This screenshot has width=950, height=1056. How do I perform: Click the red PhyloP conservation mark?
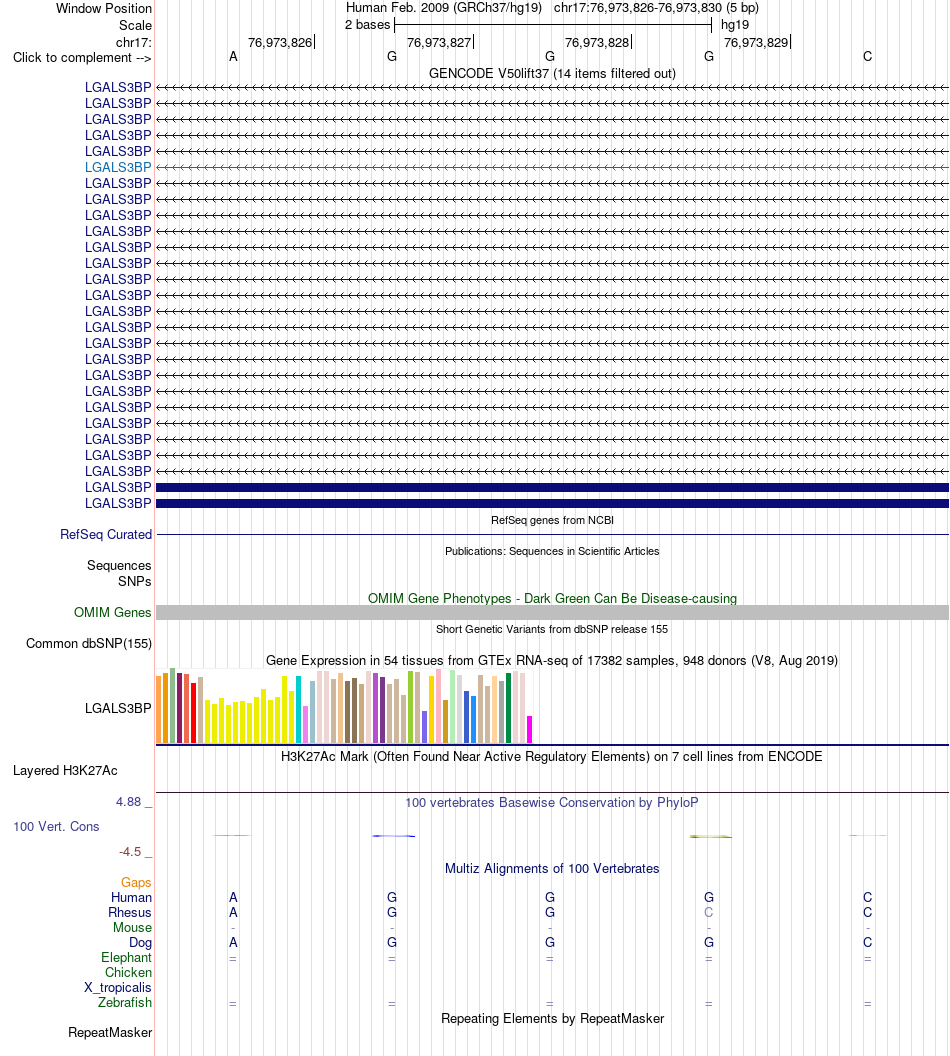(232, 835)
